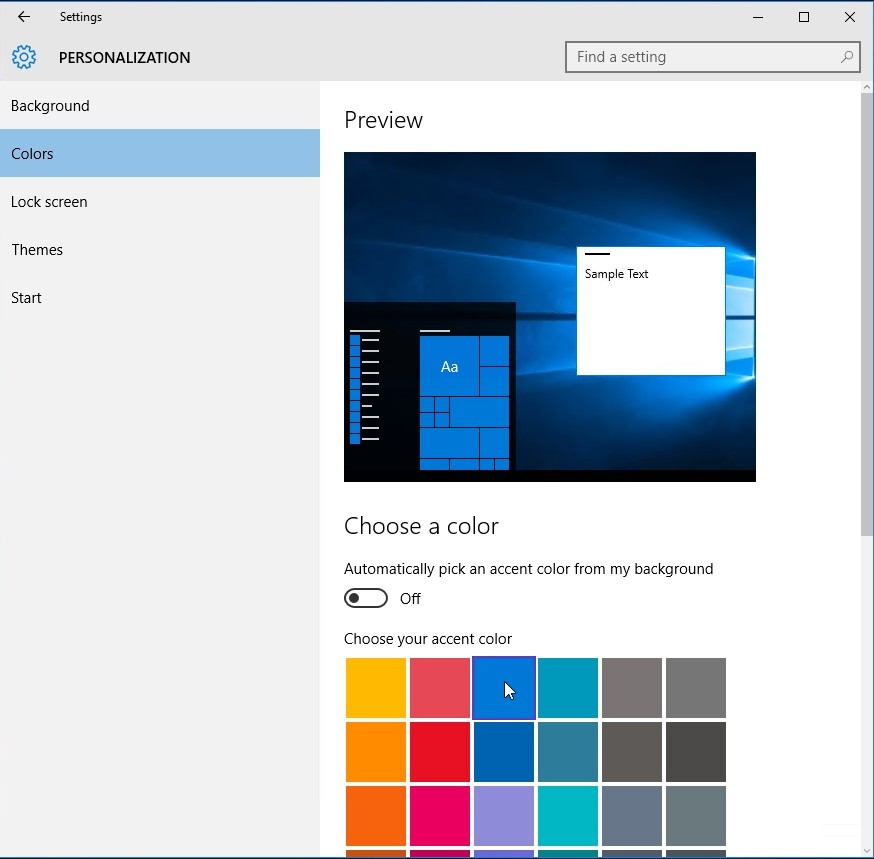This screenshot has width=874, height=859.
Task: Click the search magnifier icon
Action: [x=847, y=57]
